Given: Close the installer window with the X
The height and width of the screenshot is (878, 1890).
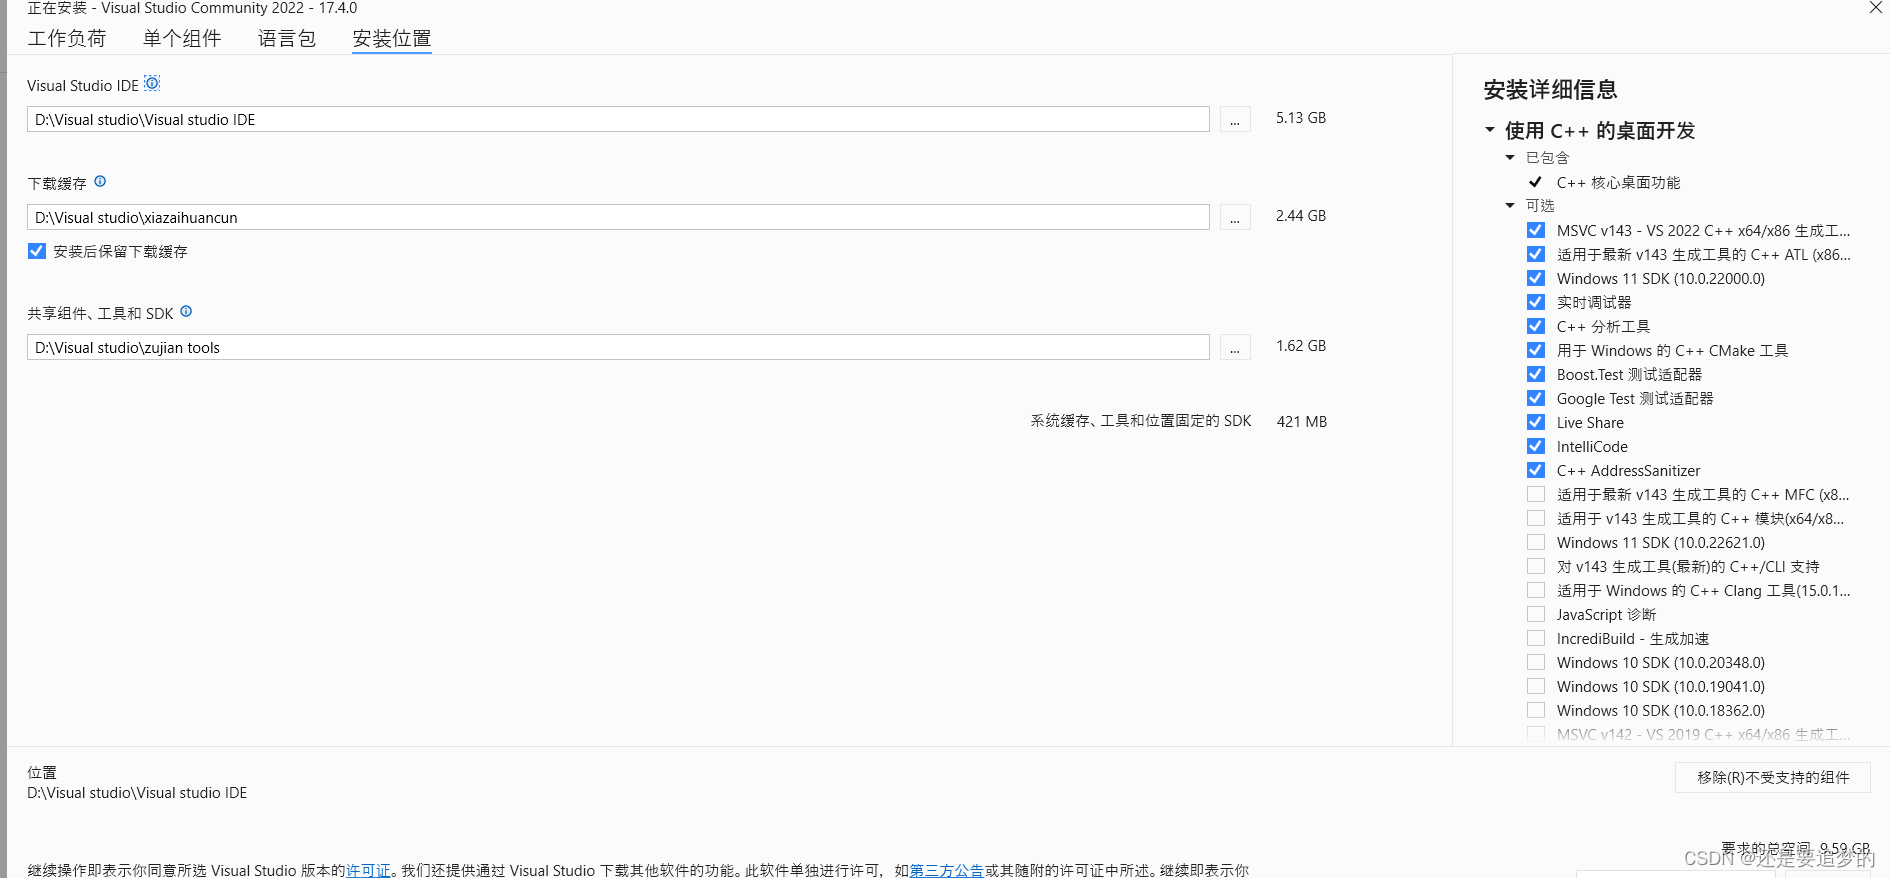Looking at the screenshot, I should (x=1876, y=8).
